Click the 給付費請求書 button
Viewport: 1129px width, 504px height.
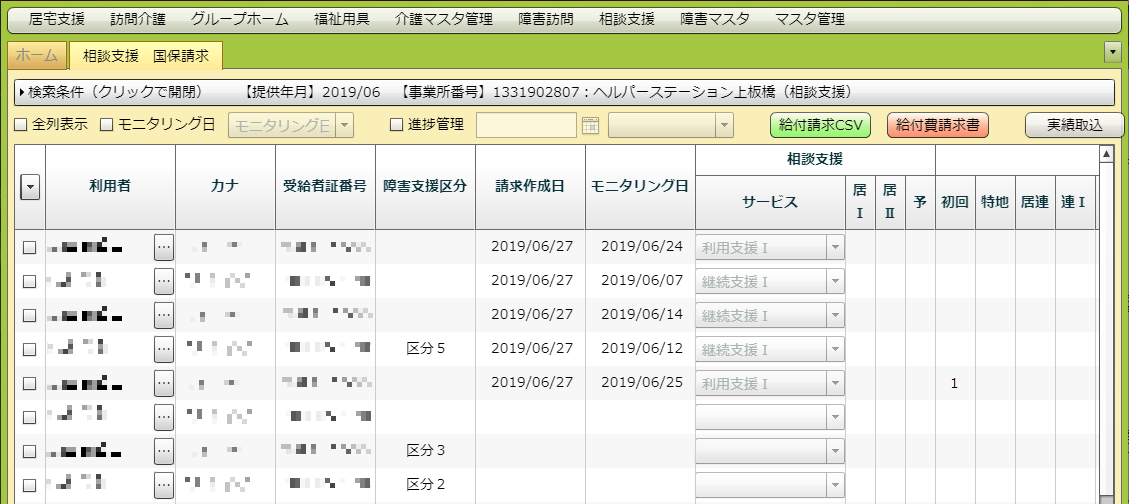point(937,125)
